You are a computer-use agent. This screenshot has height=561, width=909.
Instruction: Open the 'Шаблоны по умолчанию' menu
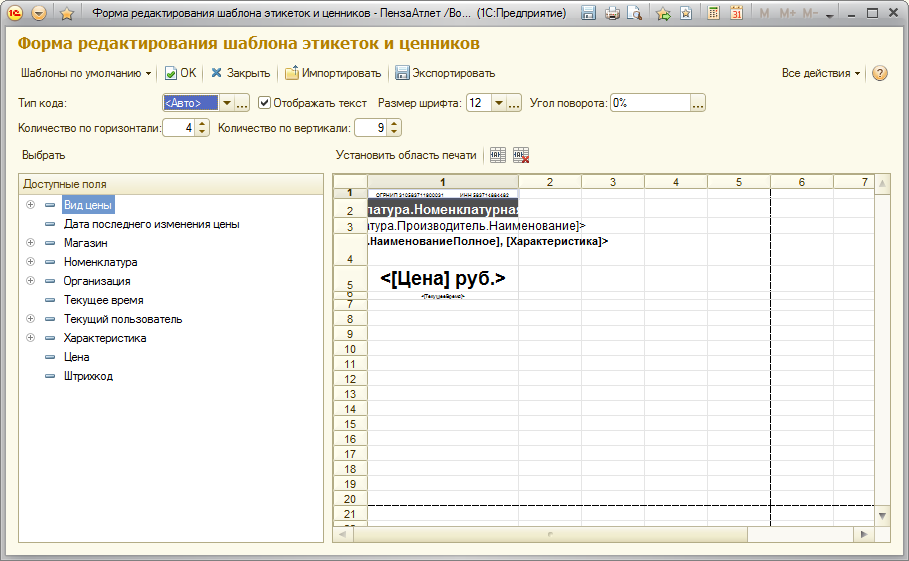85,73
